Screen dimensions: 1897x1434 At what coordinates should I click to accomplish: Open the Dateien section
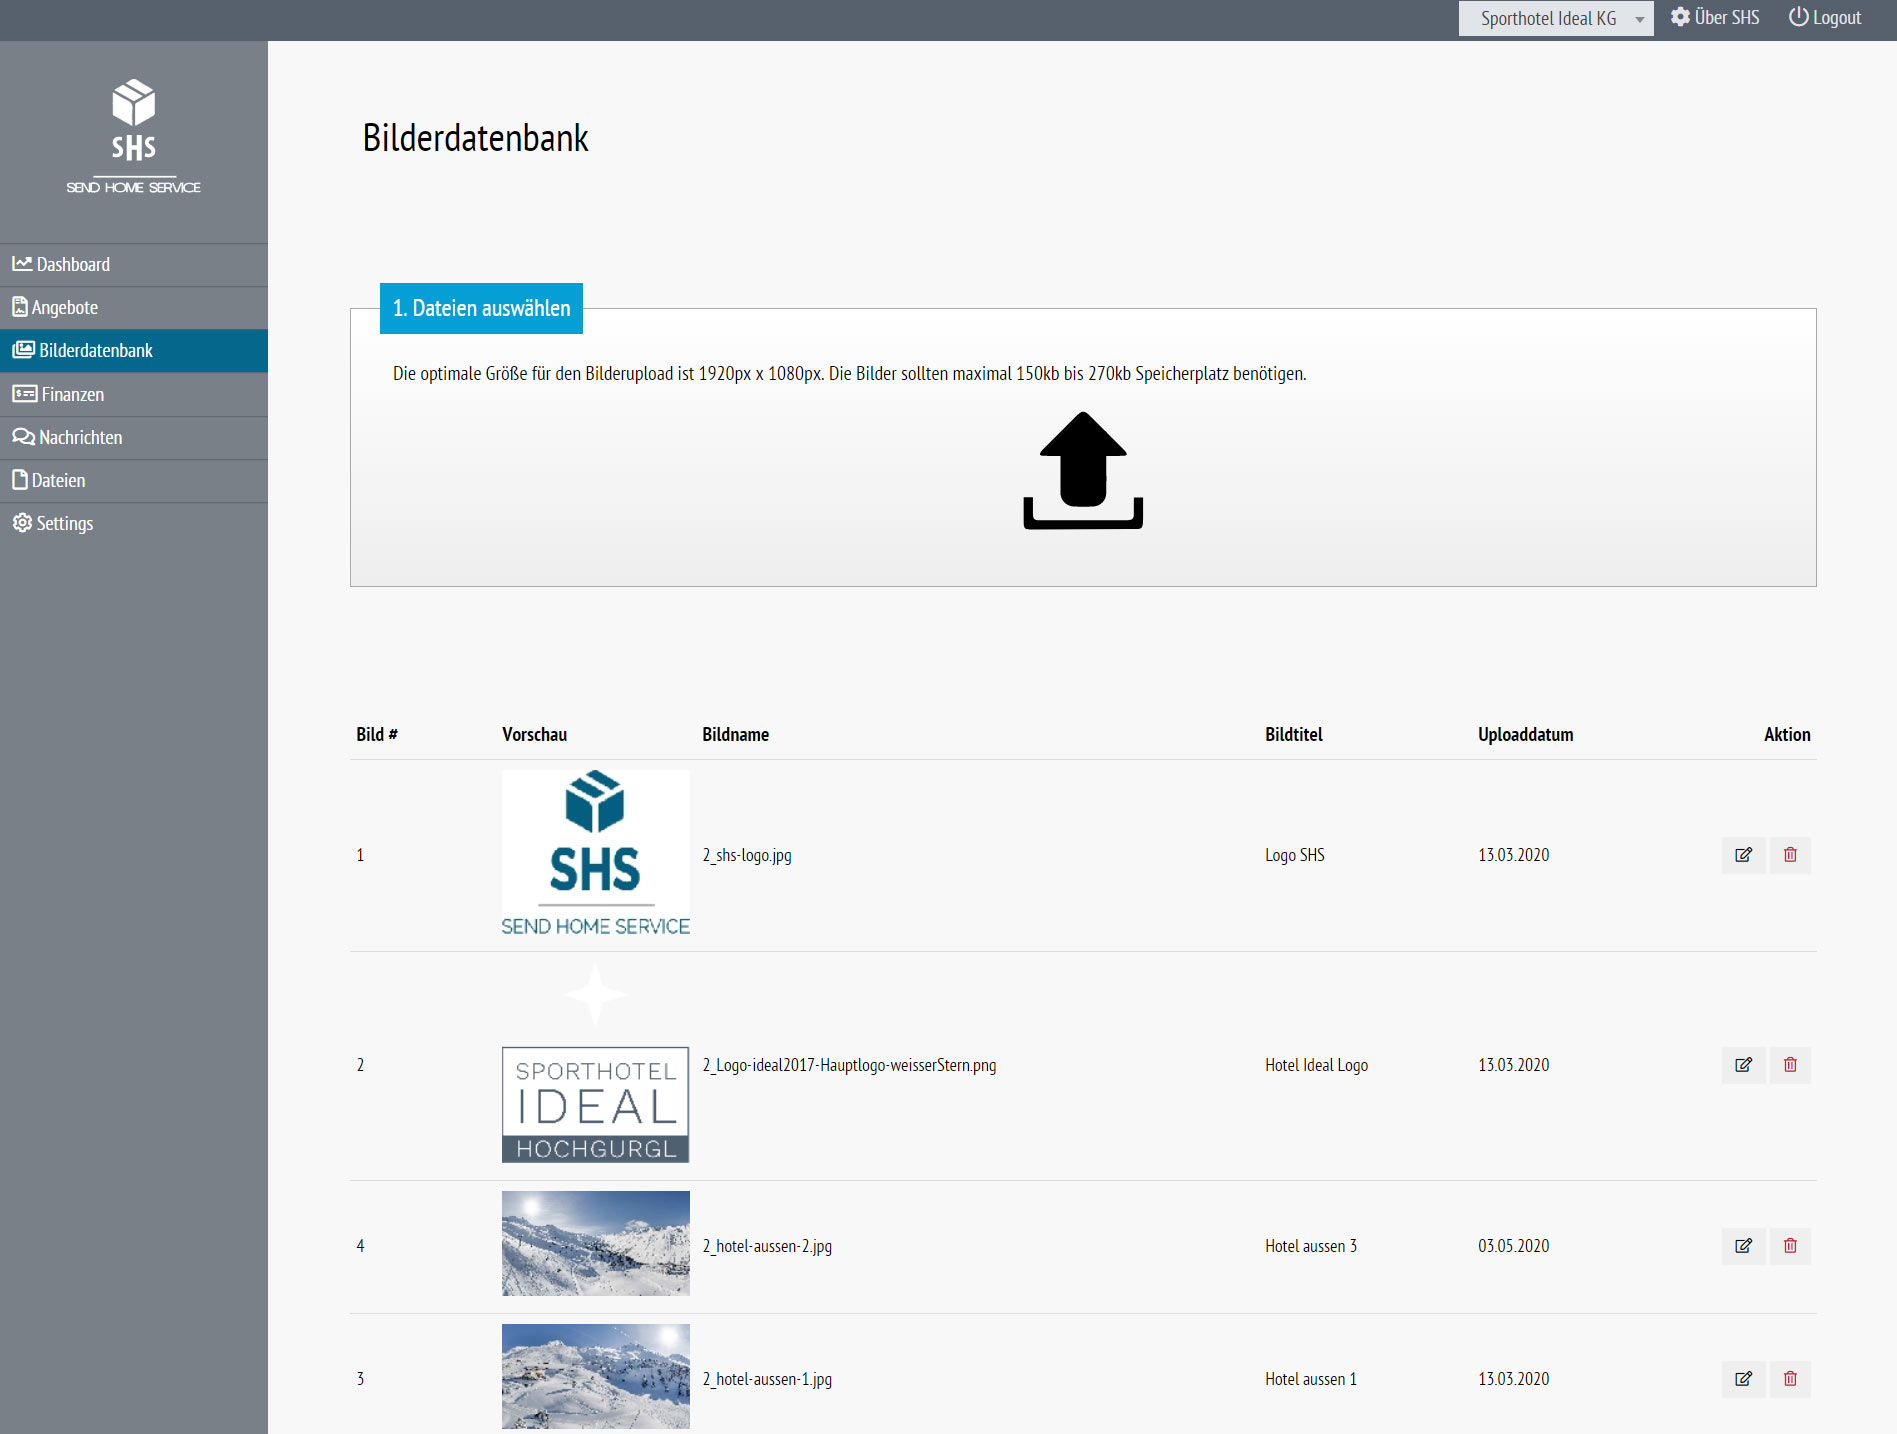coord(134,480)
